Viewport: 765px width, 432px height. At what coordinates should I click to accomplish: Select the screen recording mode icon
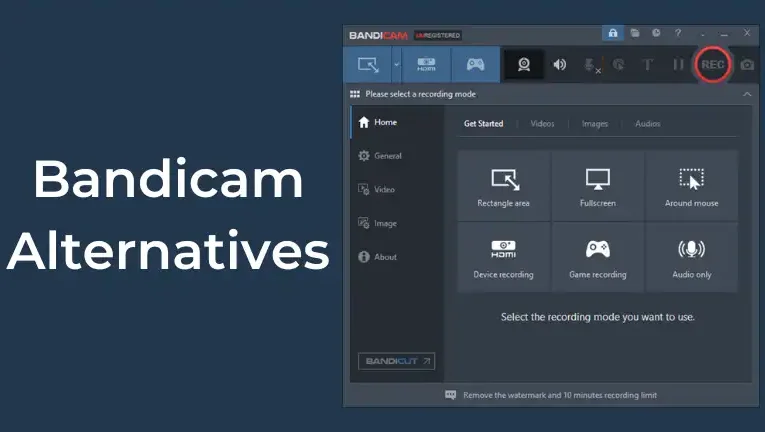[367, 65]
